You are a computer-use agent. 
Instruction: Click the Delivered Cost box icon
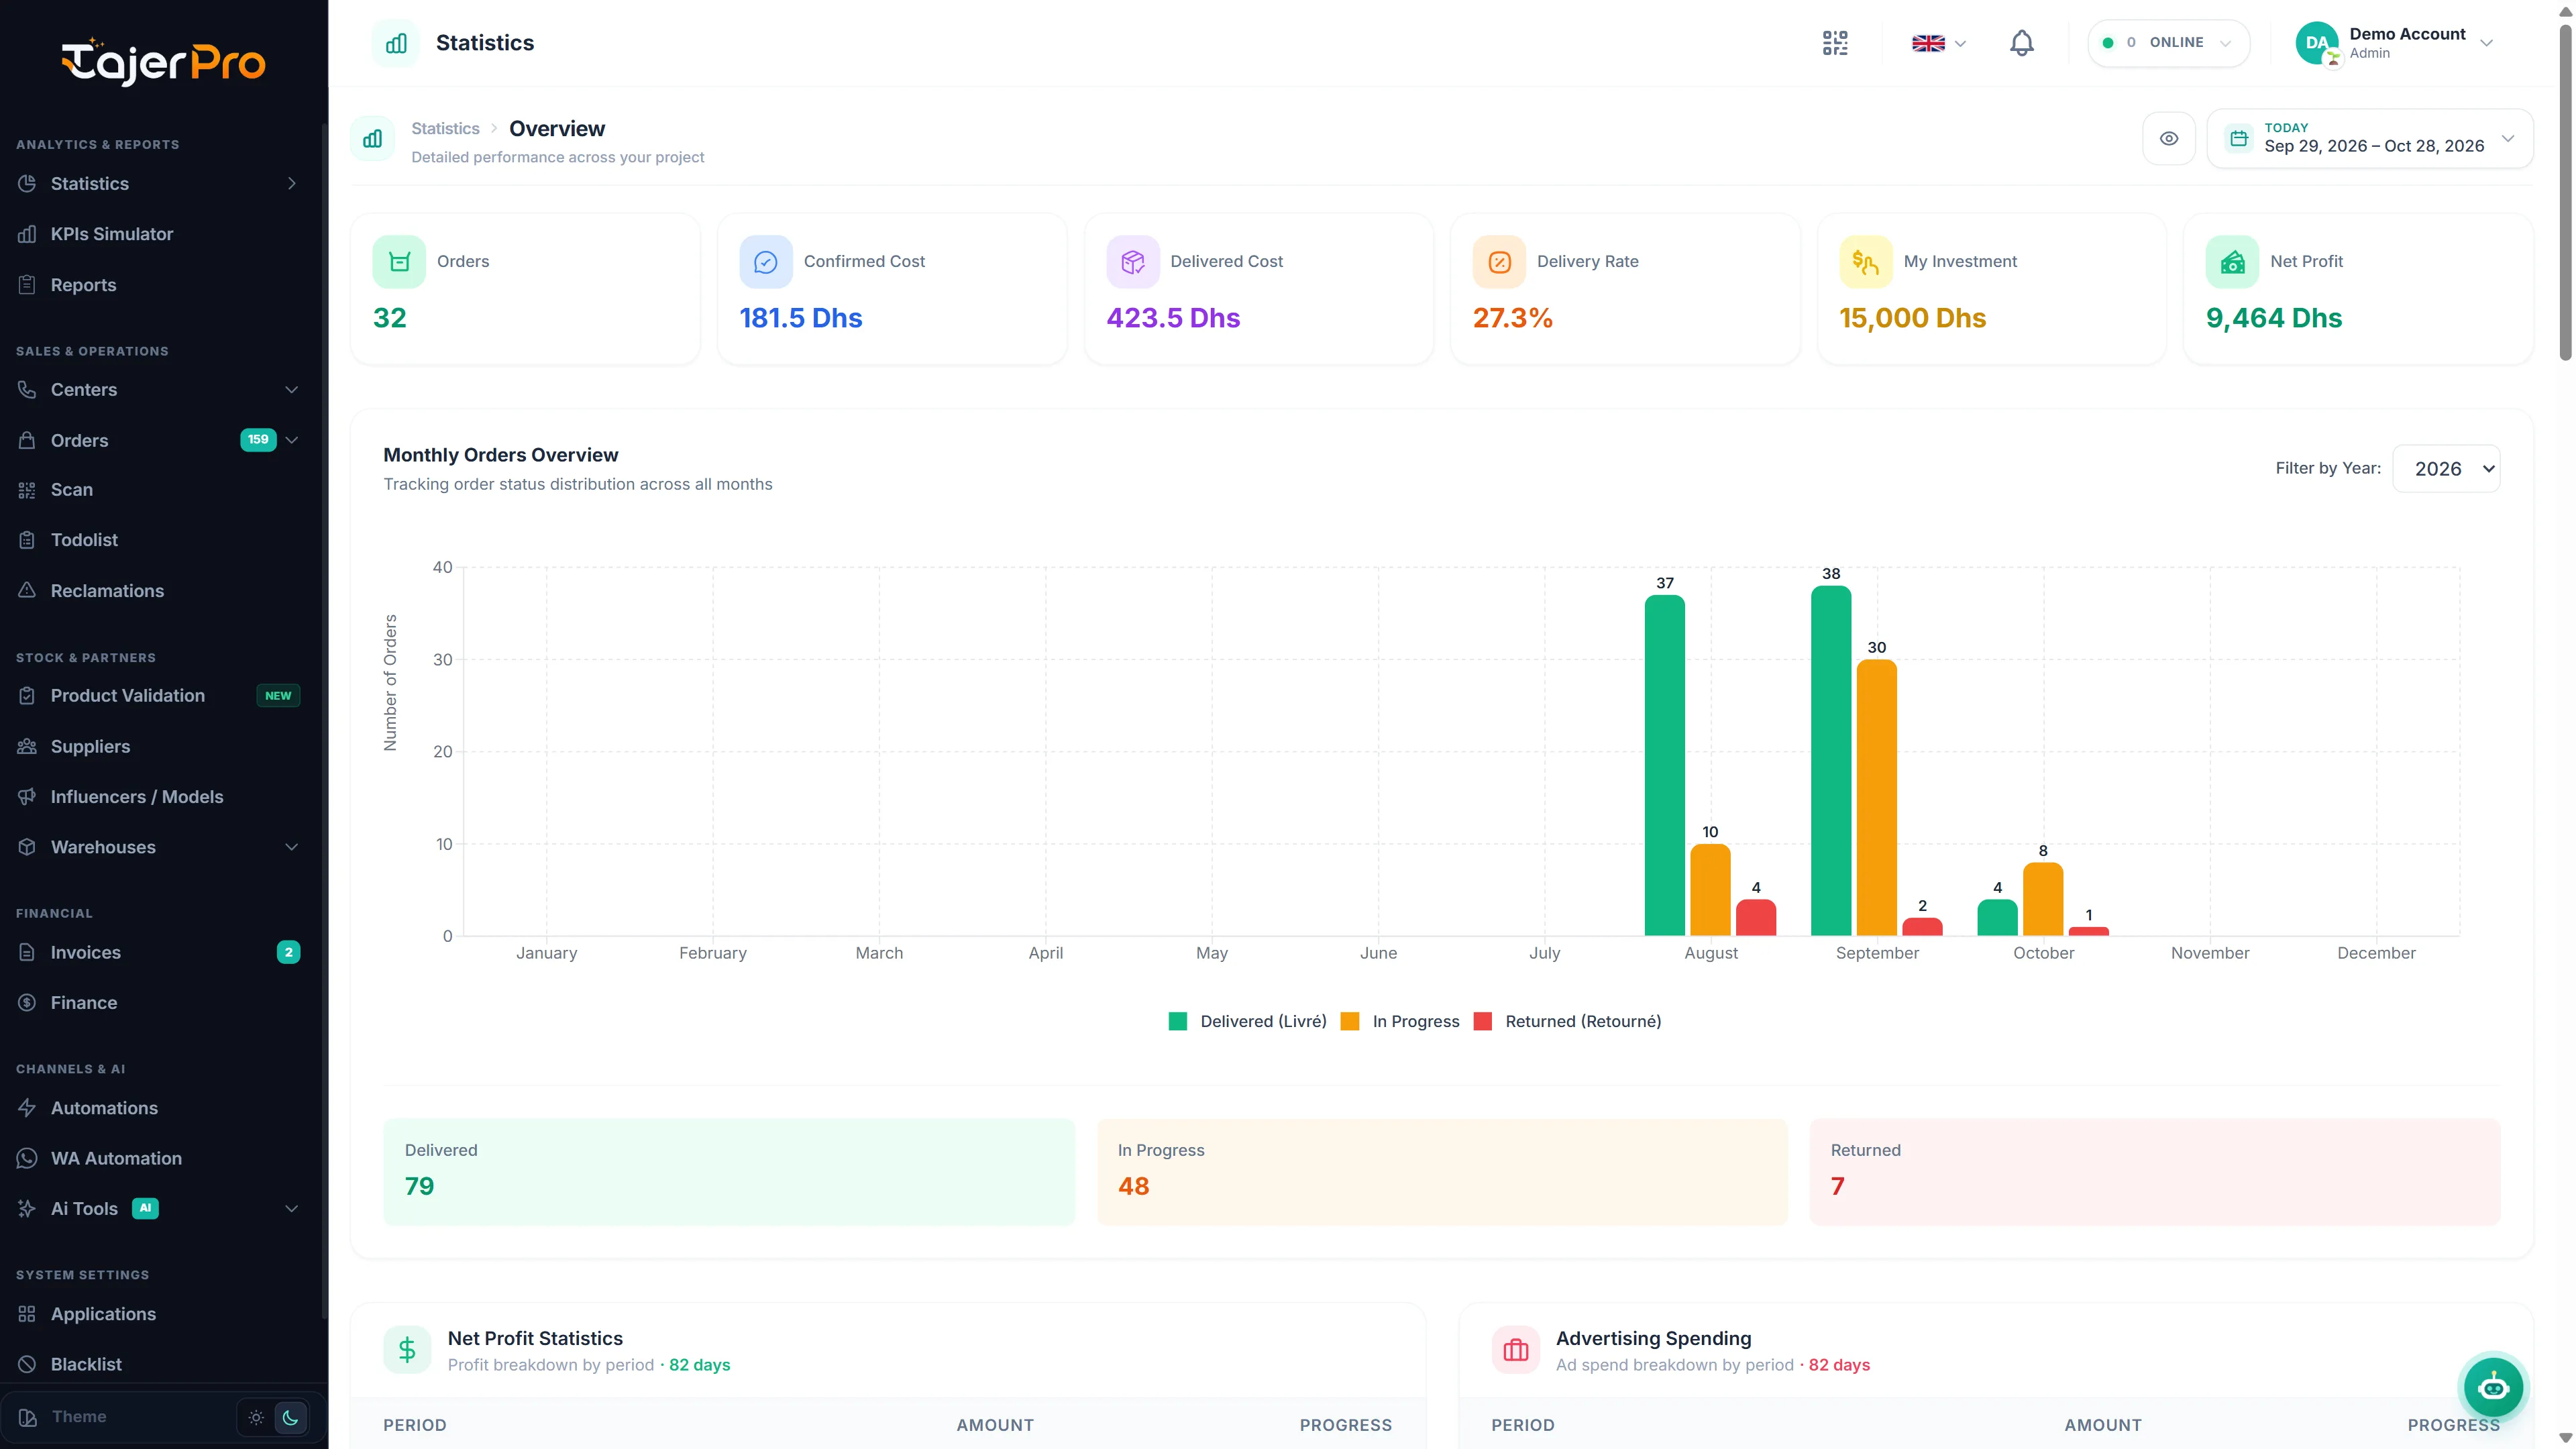pos(1133,262)
